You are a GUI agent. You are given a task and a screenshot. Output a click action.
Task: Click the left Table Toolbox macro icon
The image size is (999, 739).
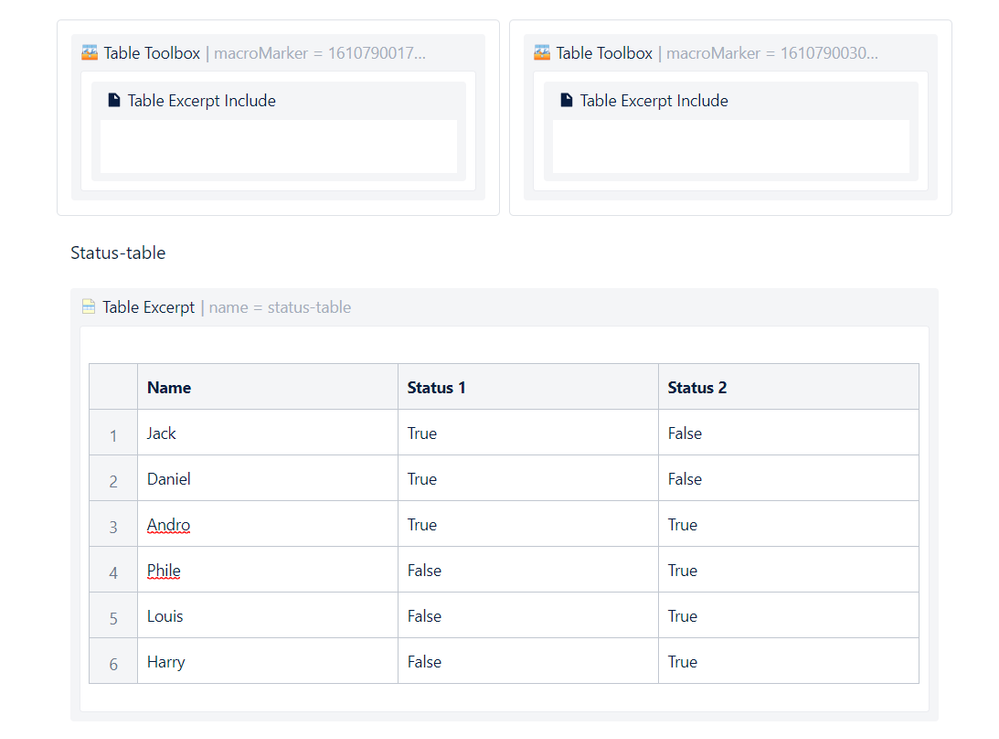pyautogui.click(x=90, y=52)
